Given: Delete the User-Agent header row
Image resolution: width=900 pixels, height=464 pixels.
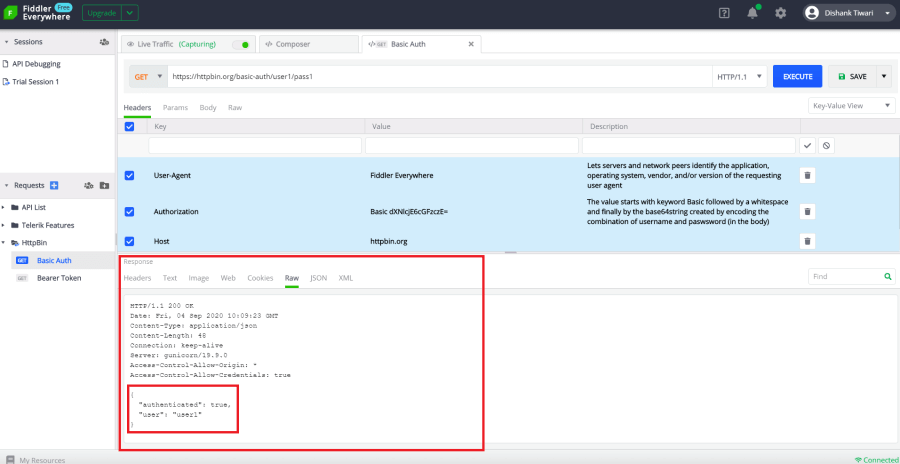Looking at the screenshot, I should click(x=807, y=176).
